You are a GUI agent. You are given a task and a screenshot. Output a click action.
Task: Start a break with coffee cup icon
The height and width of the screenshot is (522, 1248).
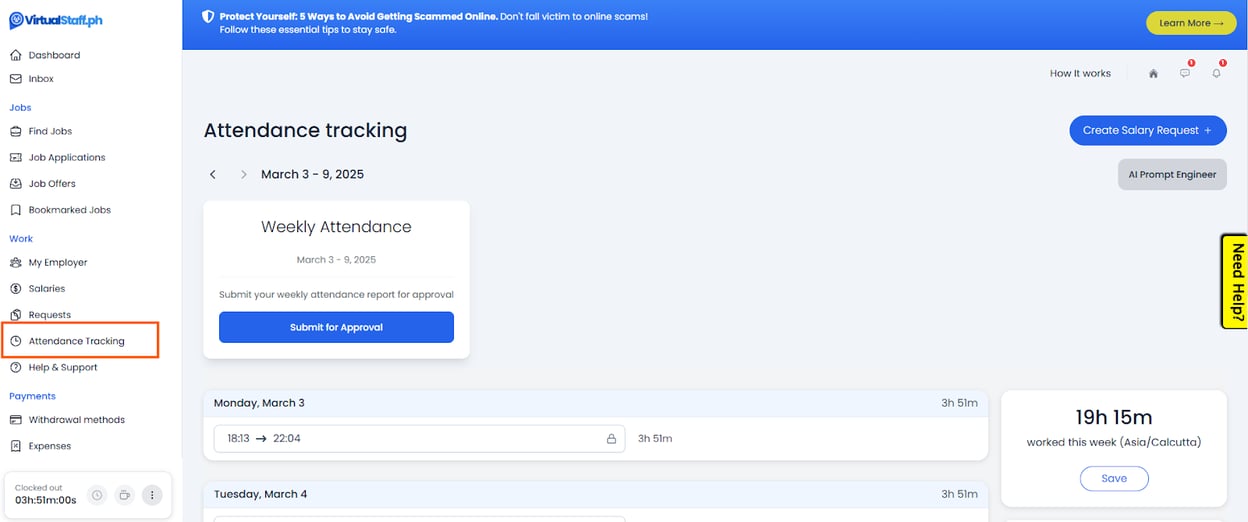124,494
